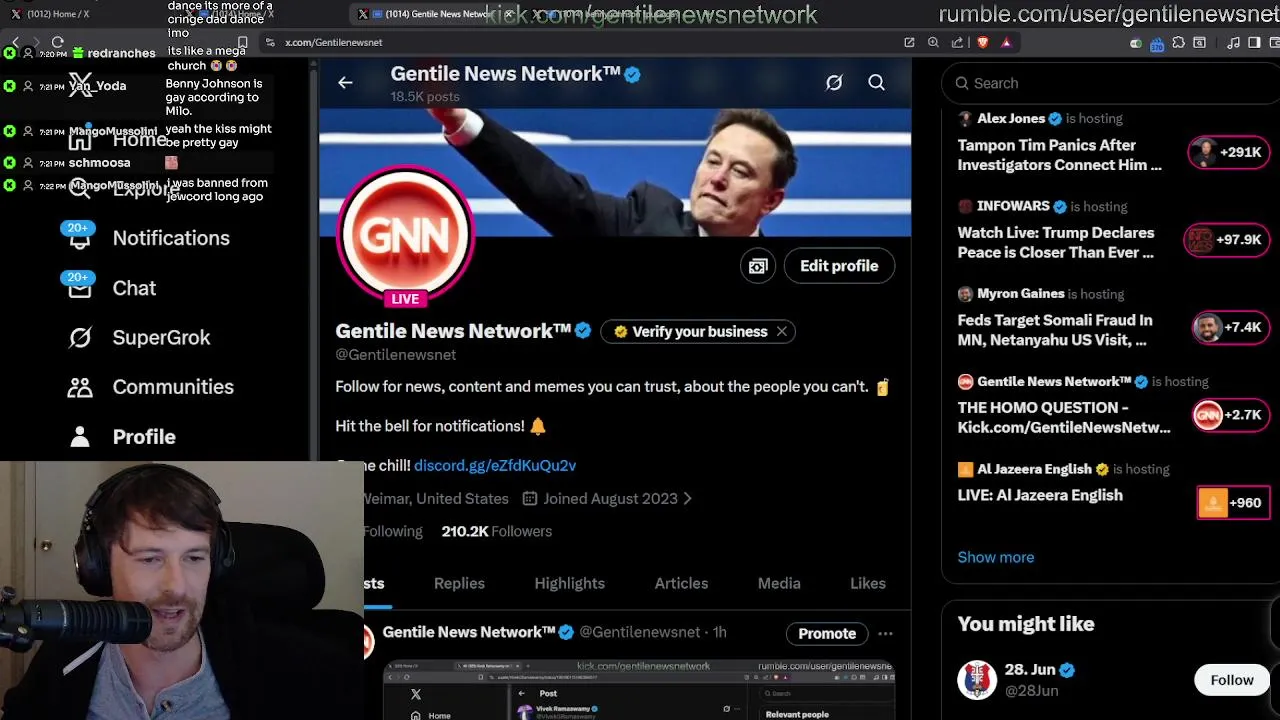Open SuperGrok in the left sidebar
This screenshot has height=720, width=1280.
pos(161,338)
